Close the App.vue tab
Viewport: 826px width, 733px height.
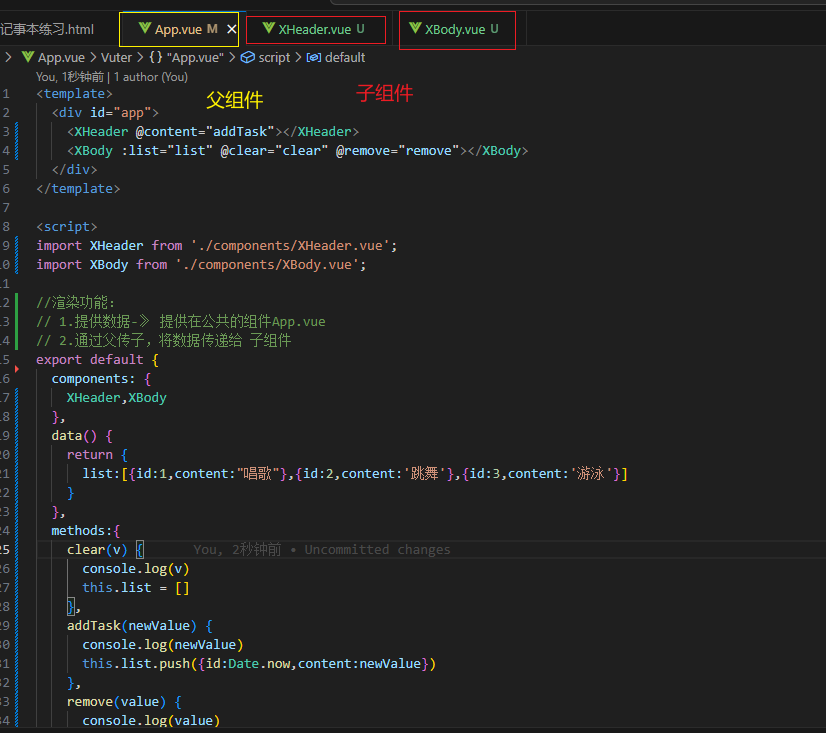(x=231, y=29)
